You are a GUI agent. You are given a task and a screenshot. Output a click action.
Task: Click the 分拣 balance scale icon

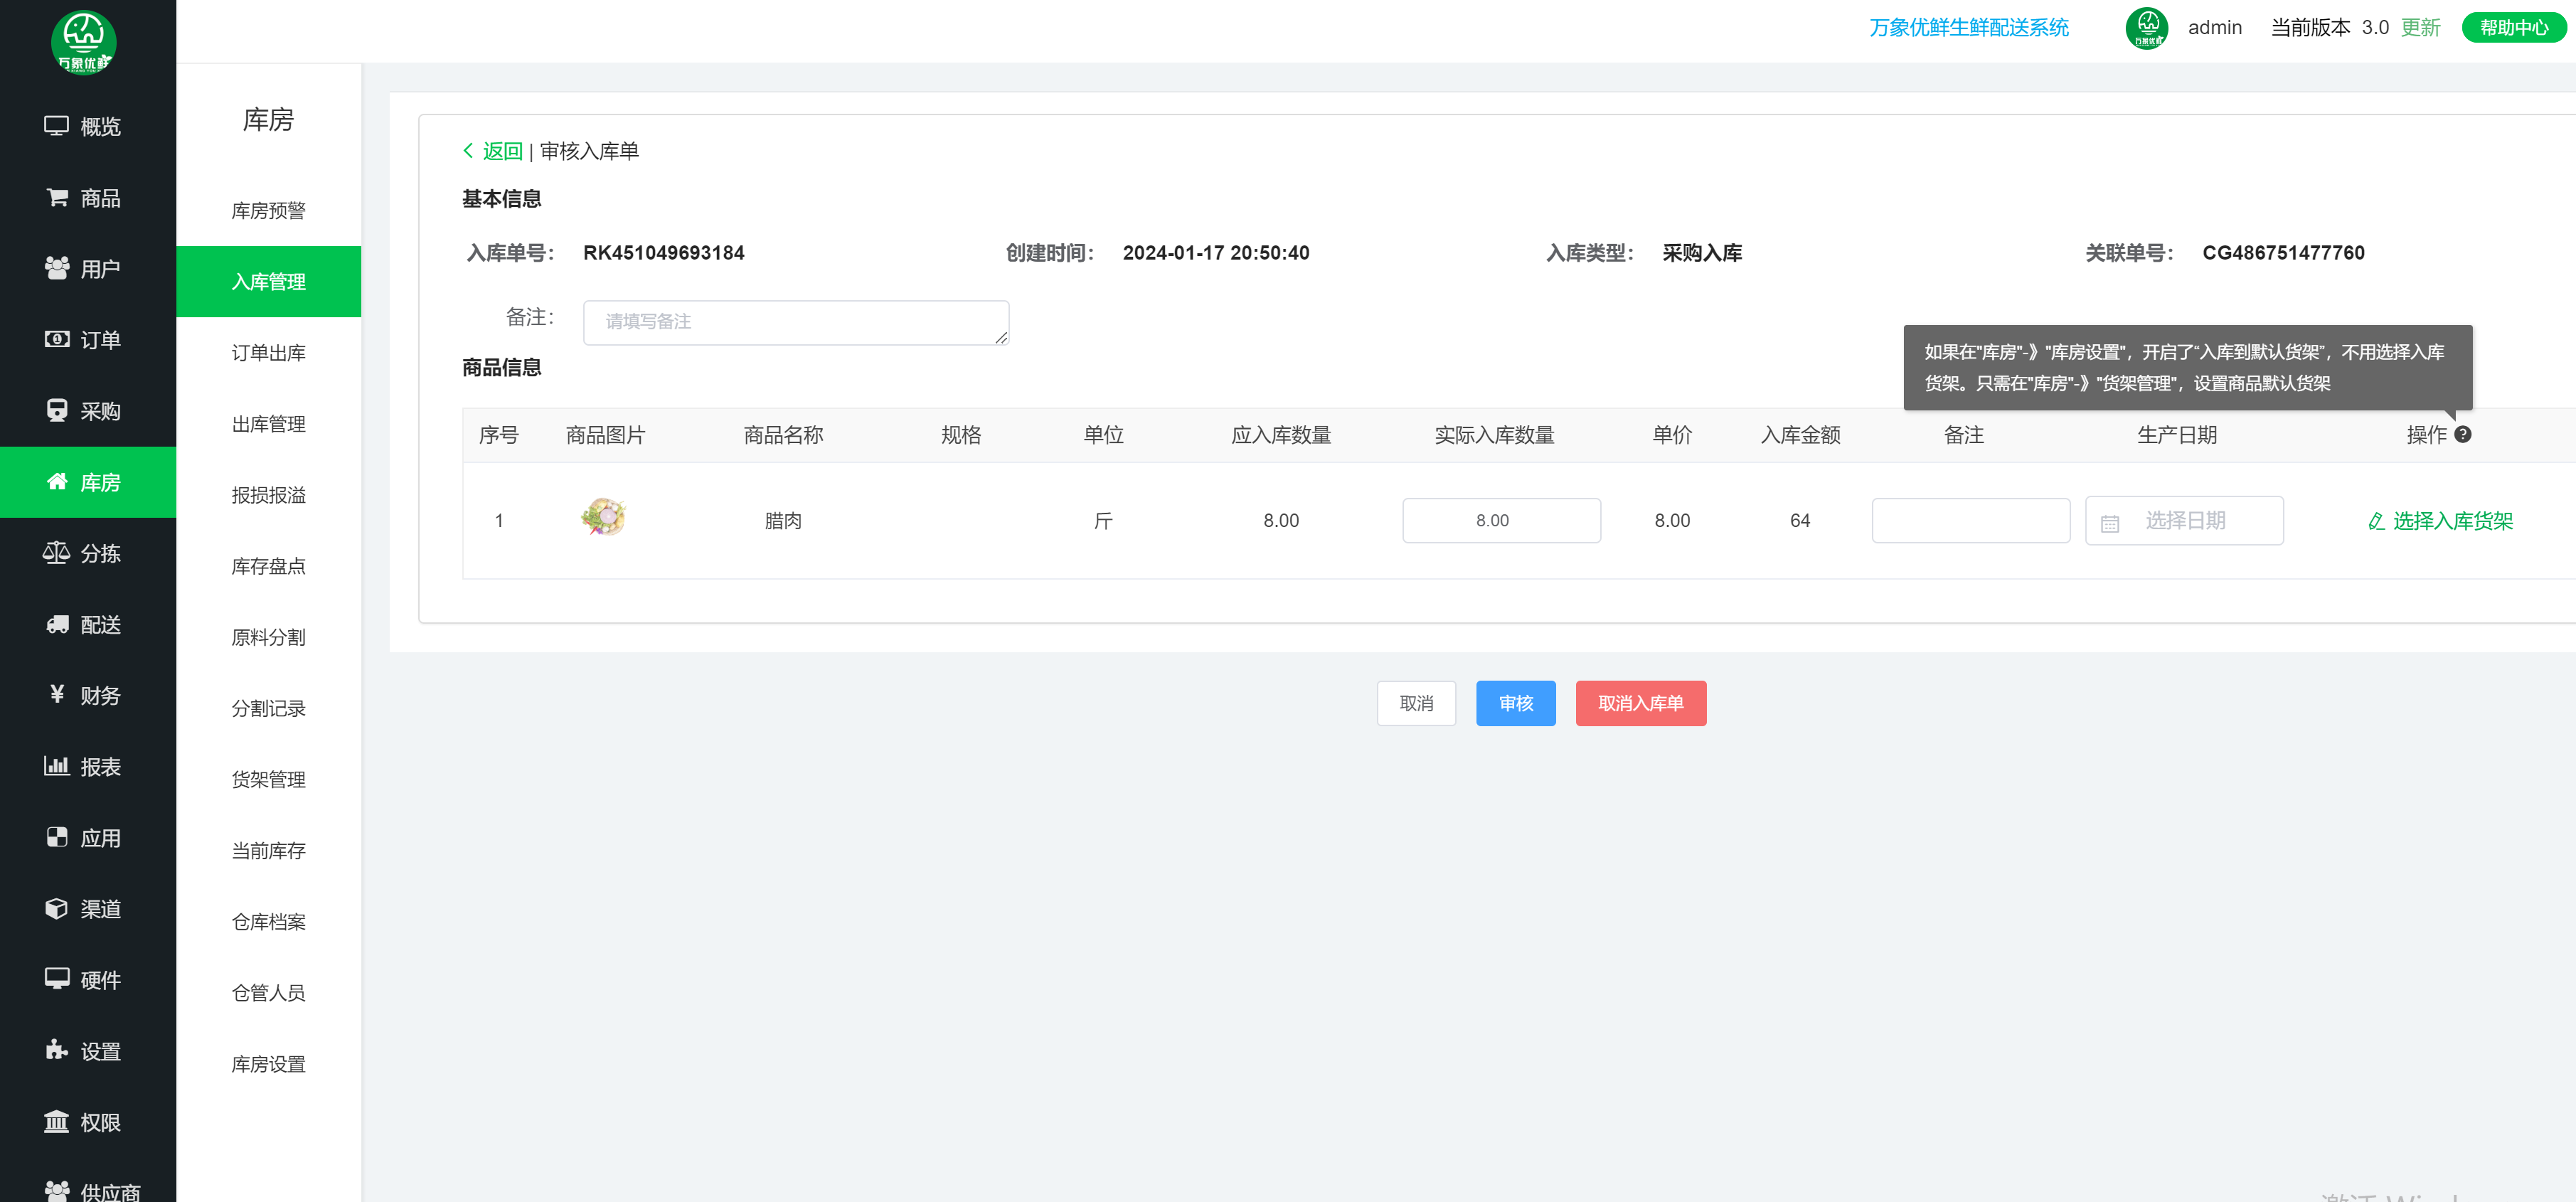[56, 553]
